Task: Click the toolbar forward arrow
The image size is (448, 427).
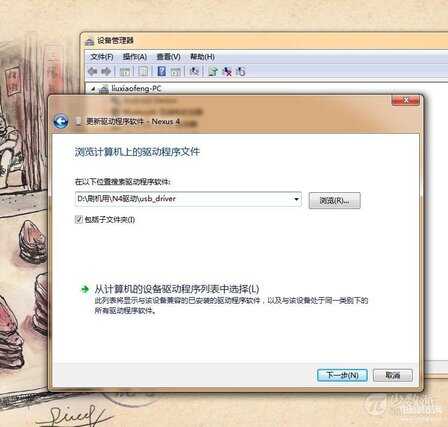Action: pos(107,71)
